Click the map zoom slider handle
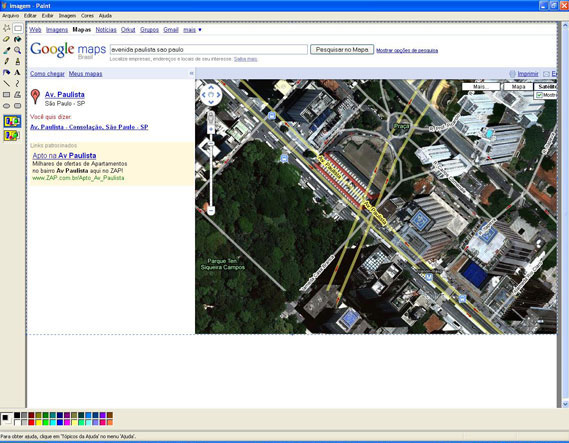 [211, 144]
